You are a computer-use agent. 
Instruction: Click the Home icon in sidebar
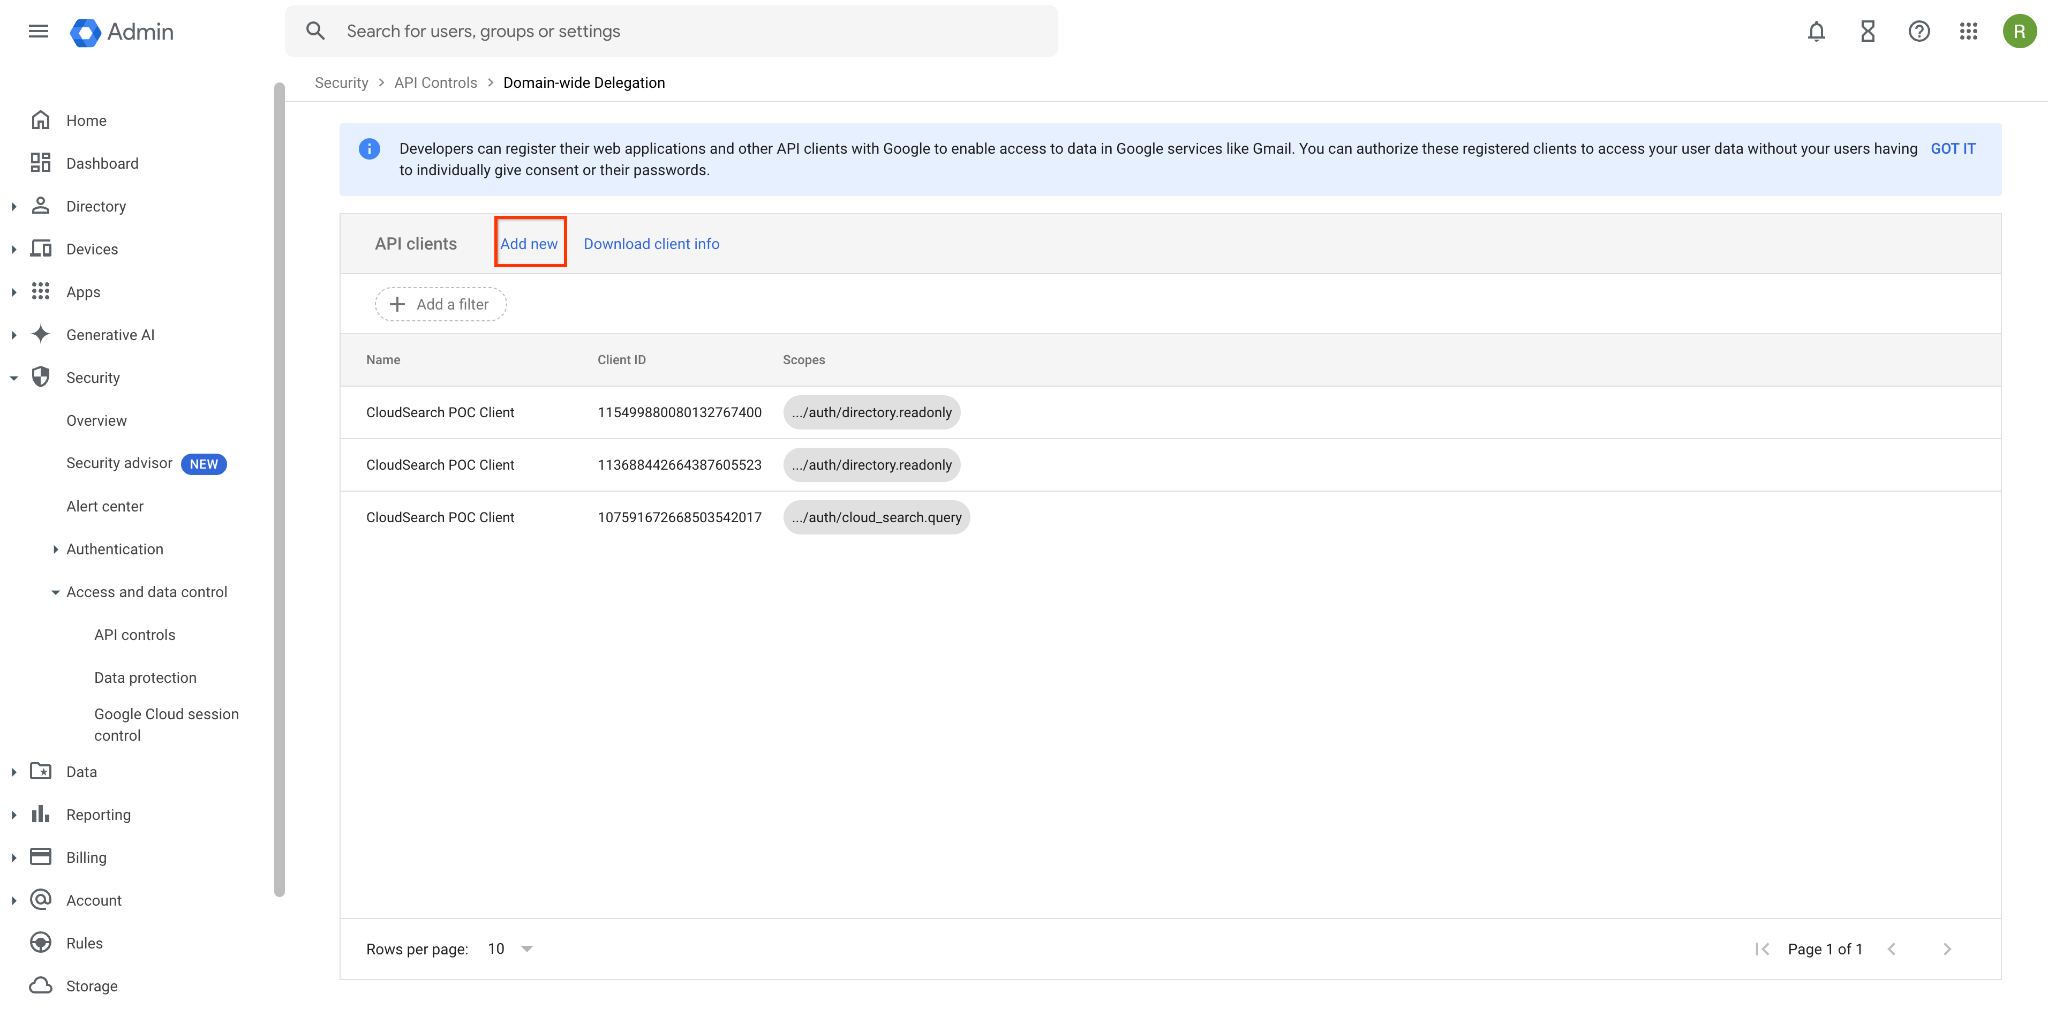coord(40,119)
